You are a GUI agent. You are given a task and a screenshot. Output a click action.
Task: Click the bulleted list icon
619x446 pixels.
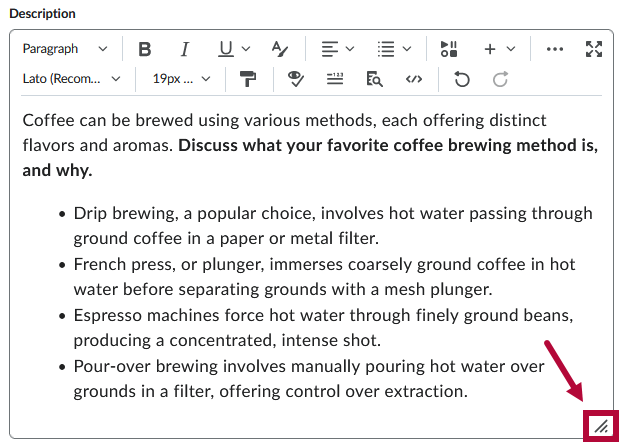click(386, 49)
